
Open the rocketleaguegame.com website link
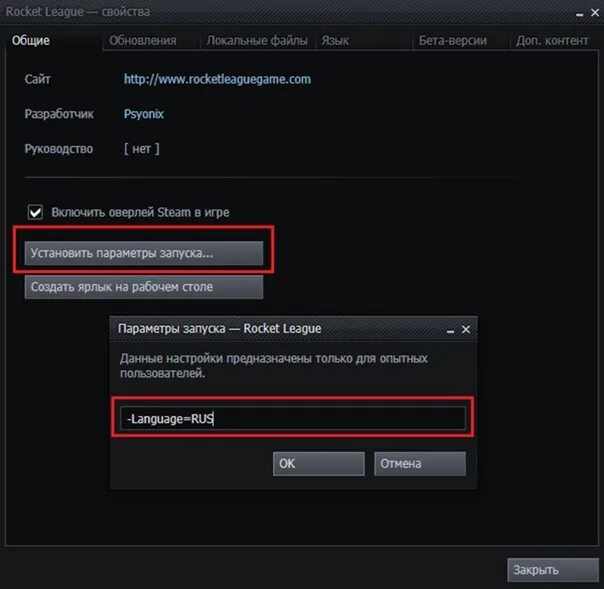tap(217, 79)
